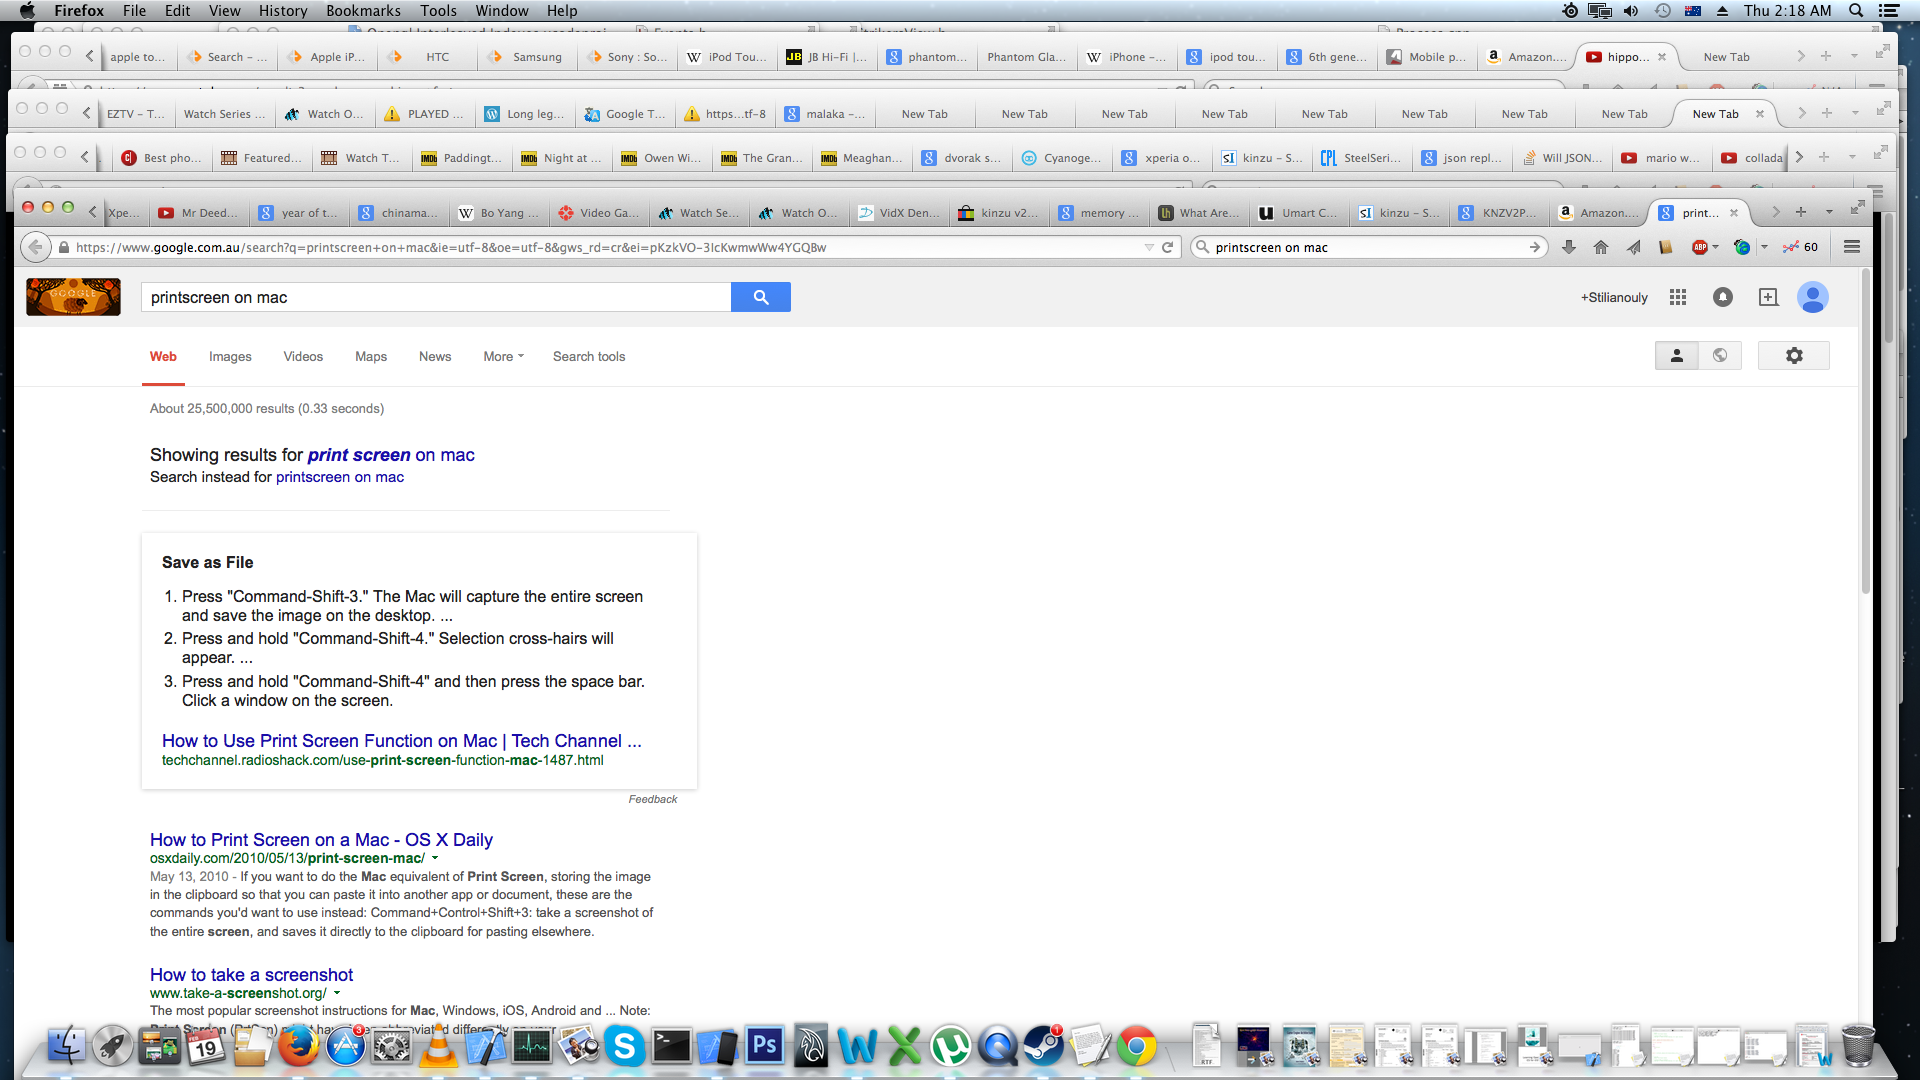Expand the More search category dropdown
The image size is (1920, 1080).
point(503,356)
